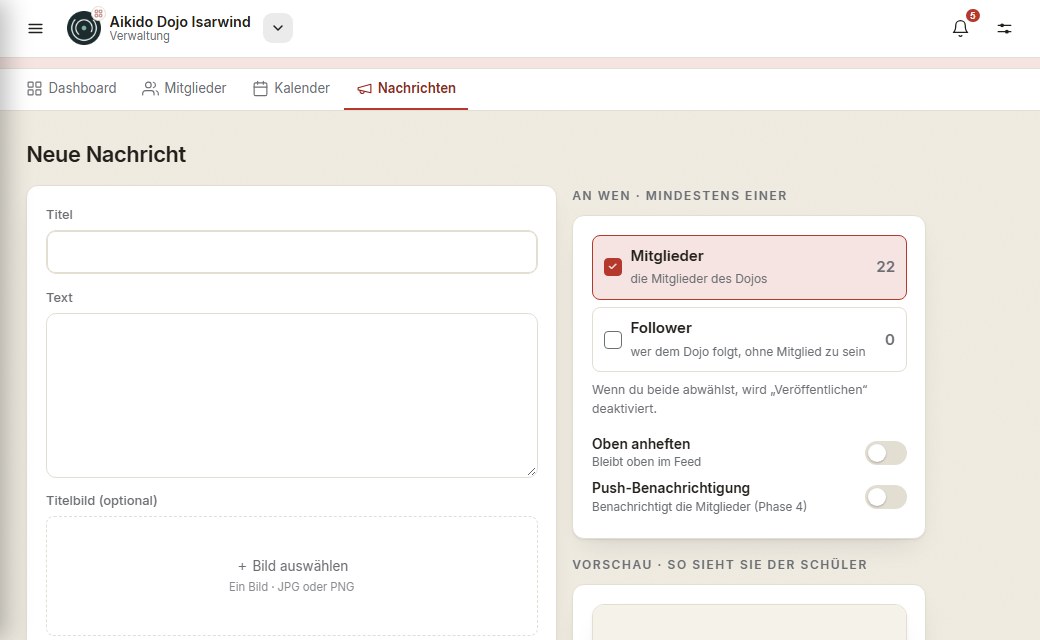Enable the Oben anheften toggle
1040x640 pixels.
coord(885,453)
